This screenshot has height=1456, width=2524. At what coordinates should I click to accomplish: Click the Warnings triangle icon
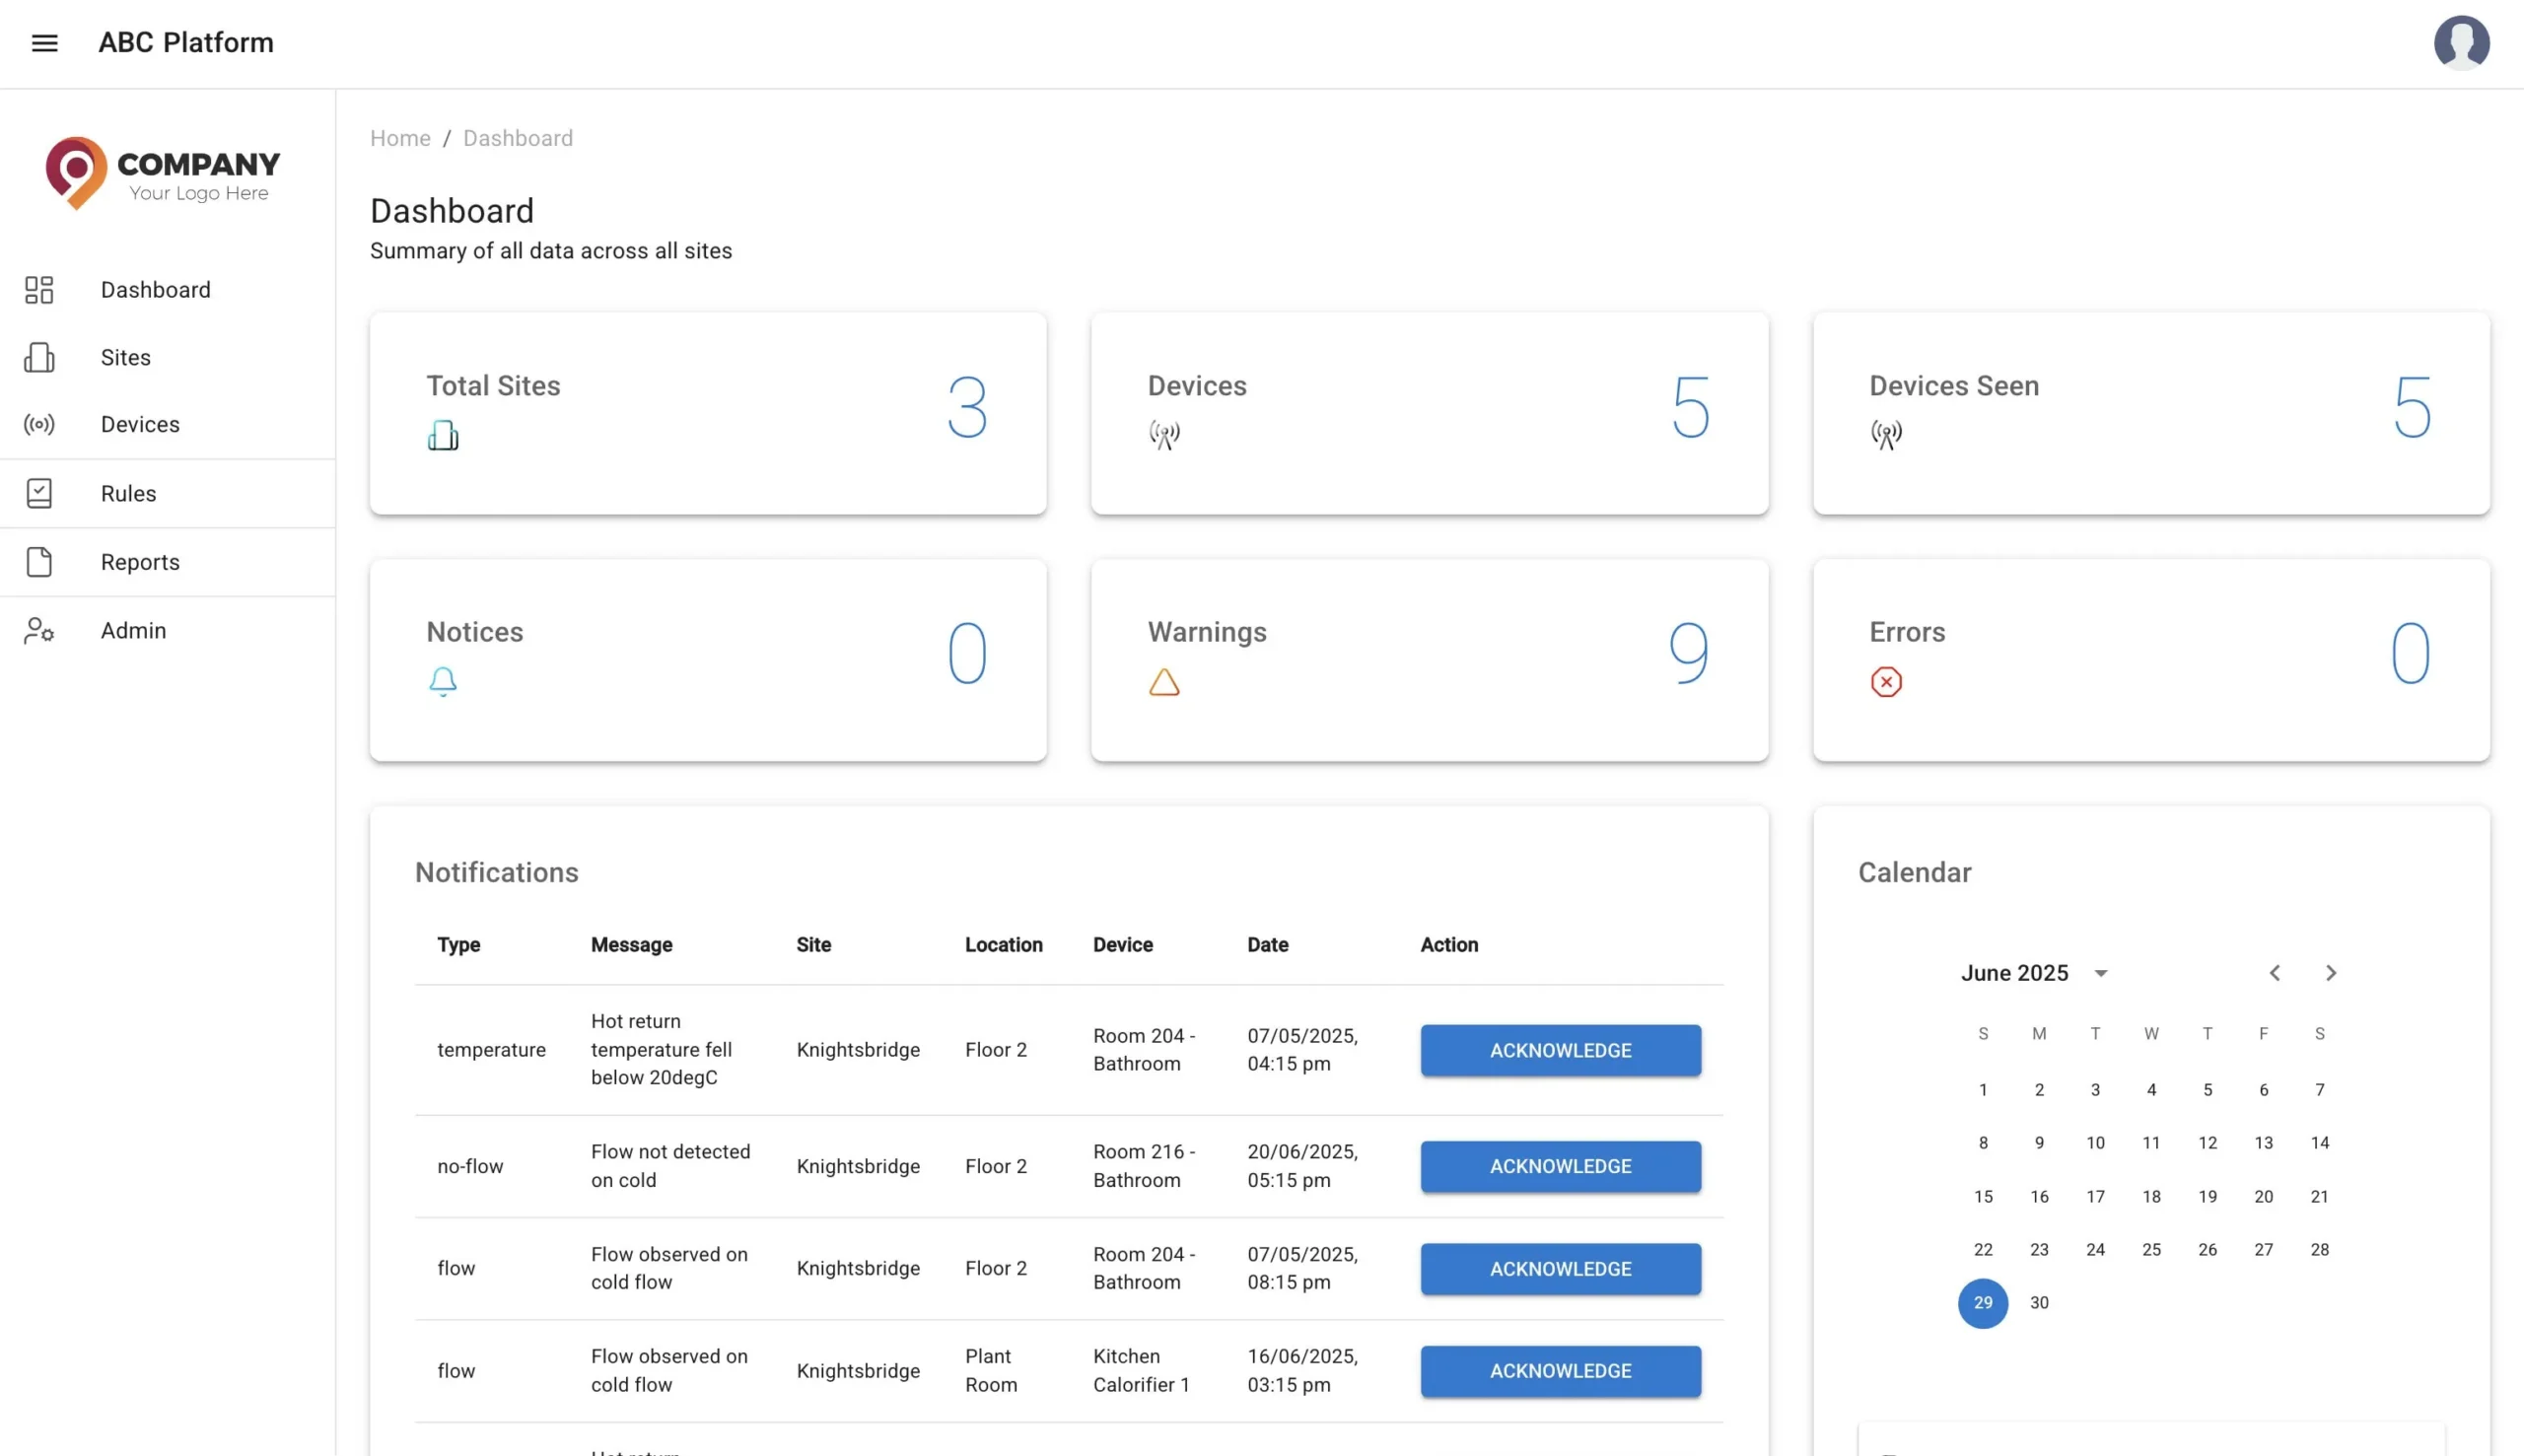click(x=1164, y=682)
